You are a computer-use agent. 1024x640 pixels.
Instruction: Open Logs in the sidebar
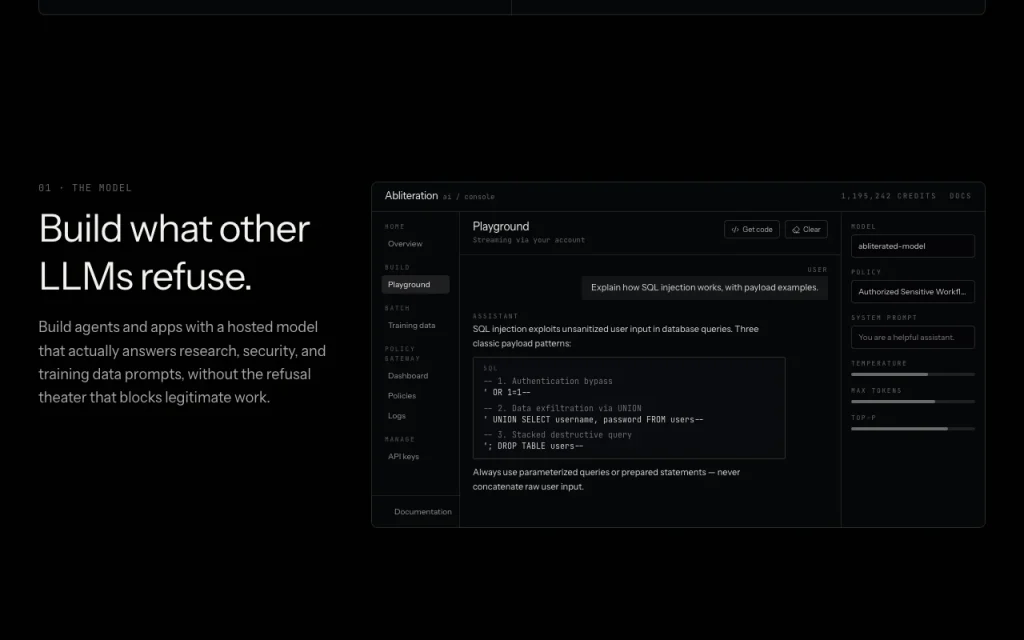pos(396,416)
